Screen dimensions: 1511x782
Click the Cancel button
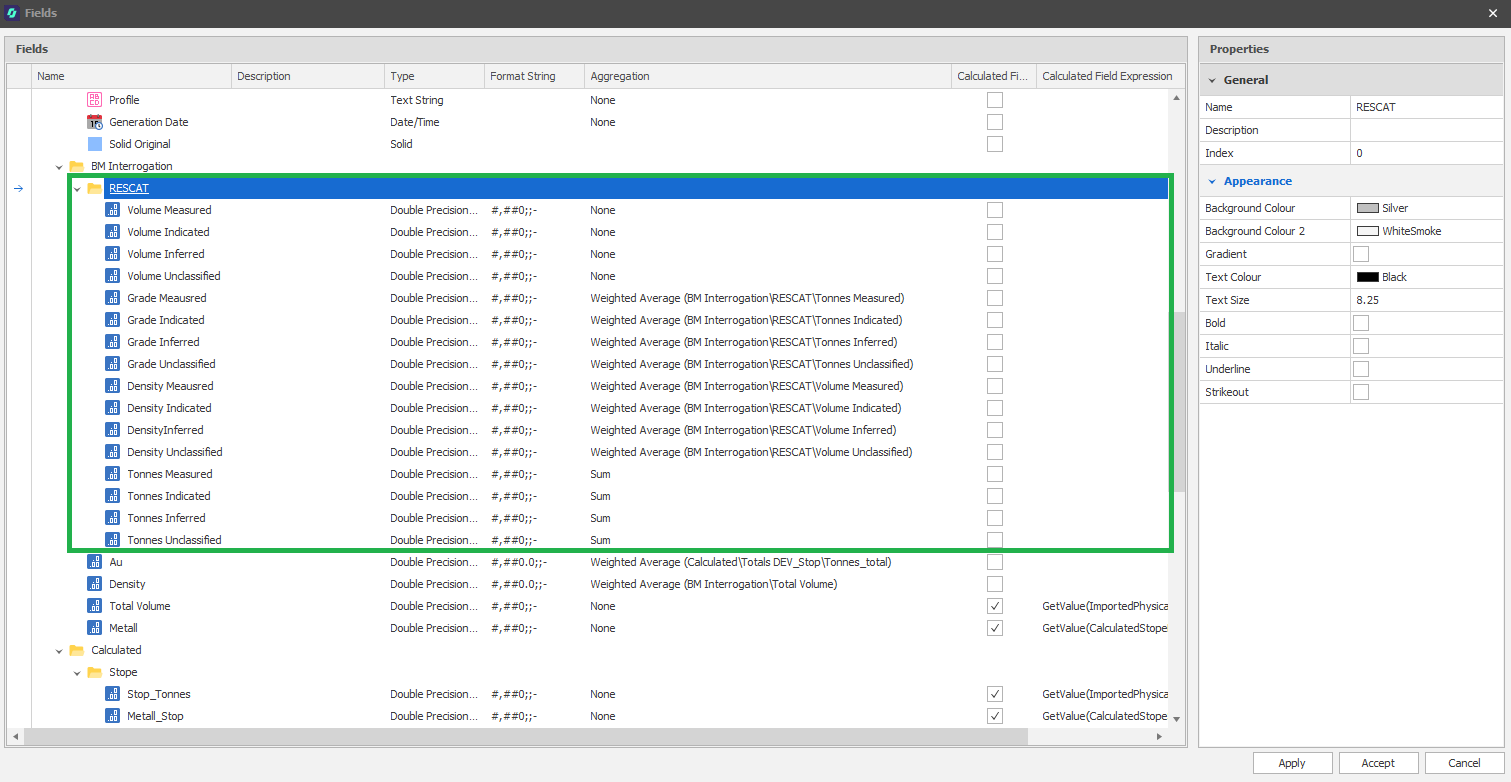tap(1464, 763)
